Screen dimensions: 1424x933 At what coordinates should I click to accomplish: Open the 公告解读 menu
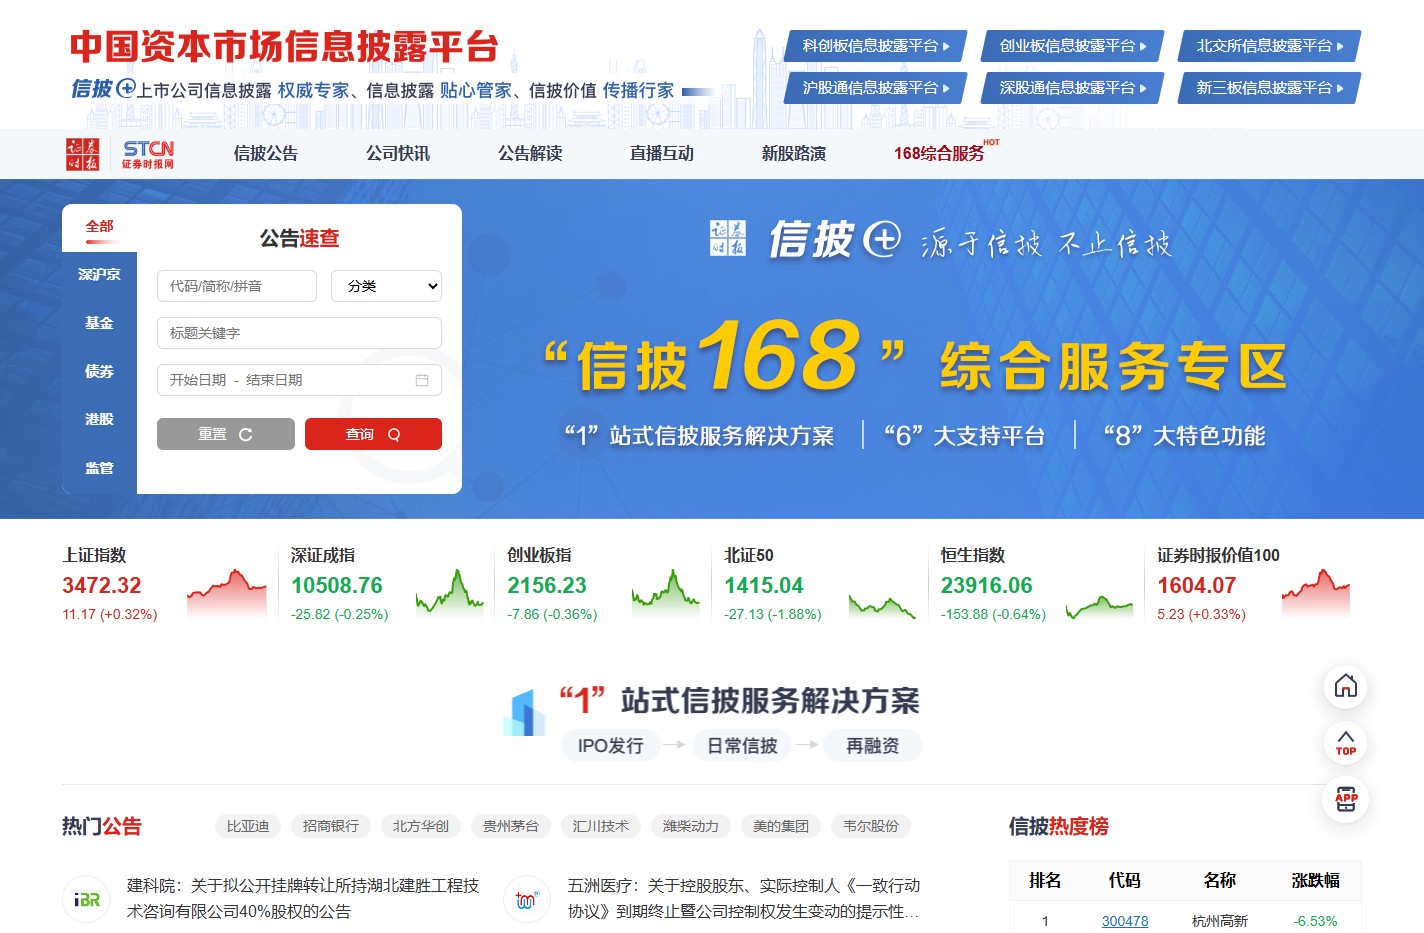530,154
